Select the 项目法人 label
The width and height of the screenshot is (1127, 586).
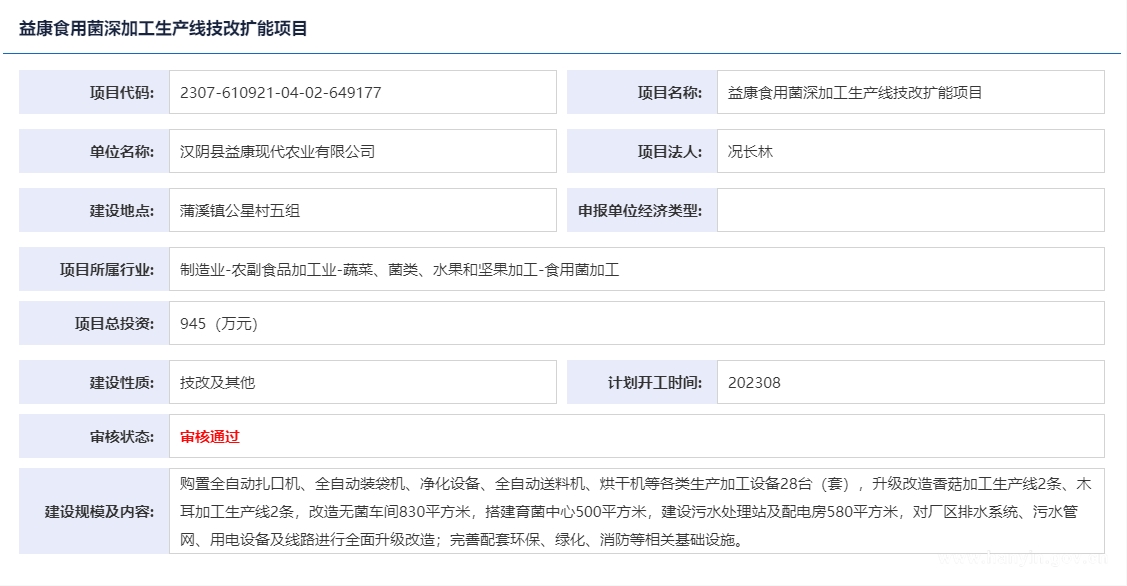click(670, 152)
